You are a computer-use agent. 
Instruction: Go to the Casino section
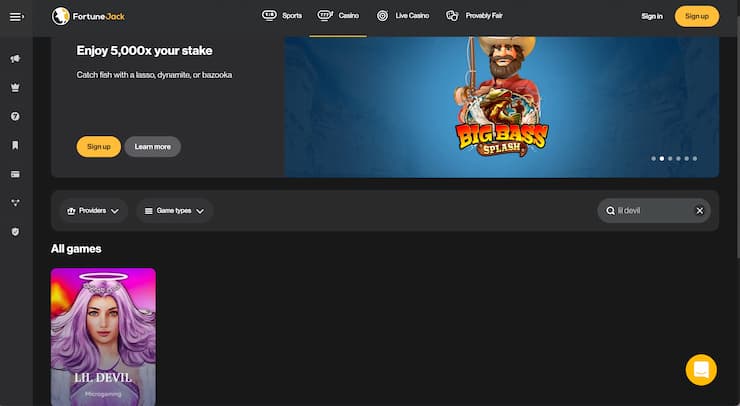pos(338,16)
